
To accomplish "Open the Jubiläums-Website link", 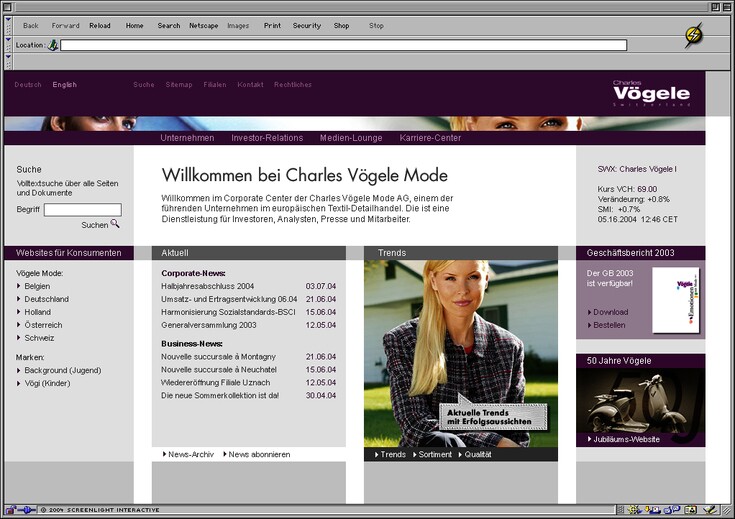I will [x=626, y=439].
